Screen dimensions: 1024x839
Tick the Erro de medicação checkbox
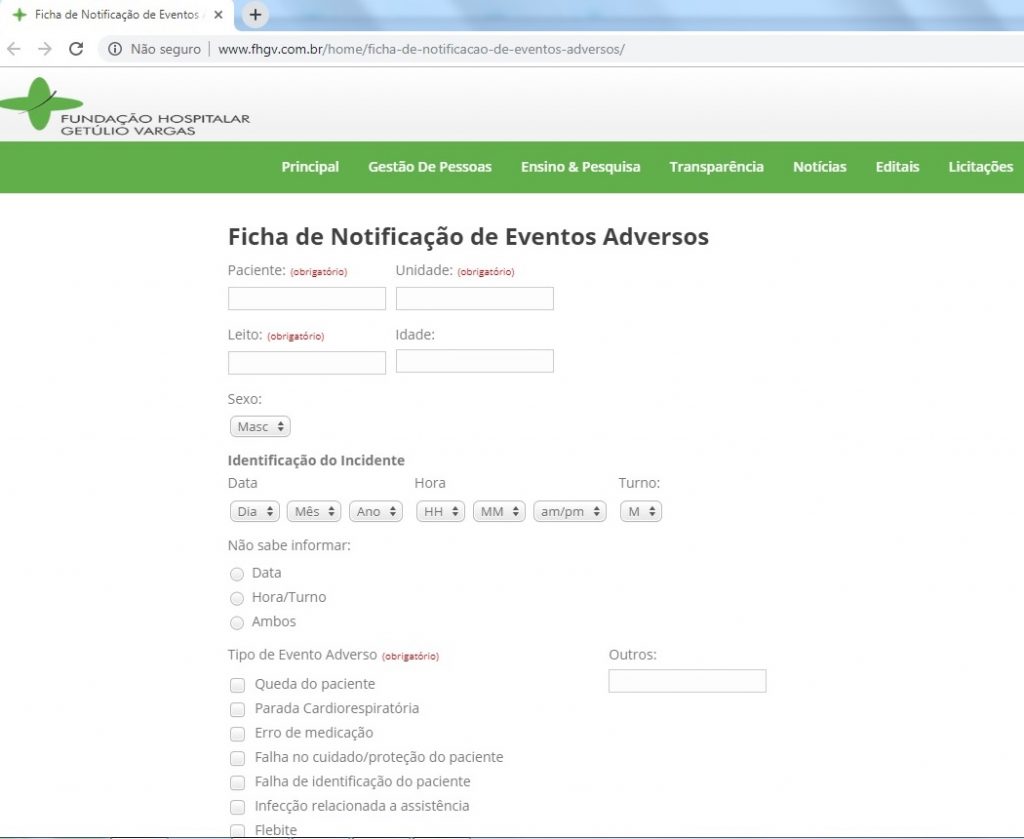(238, 733)
